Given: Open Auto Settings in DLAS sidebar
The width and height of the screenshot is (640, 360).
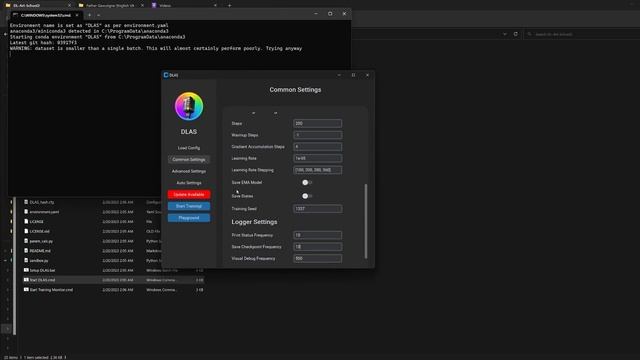Looking at the screenshot, I should pyautogui.click(x=189, y=183).
